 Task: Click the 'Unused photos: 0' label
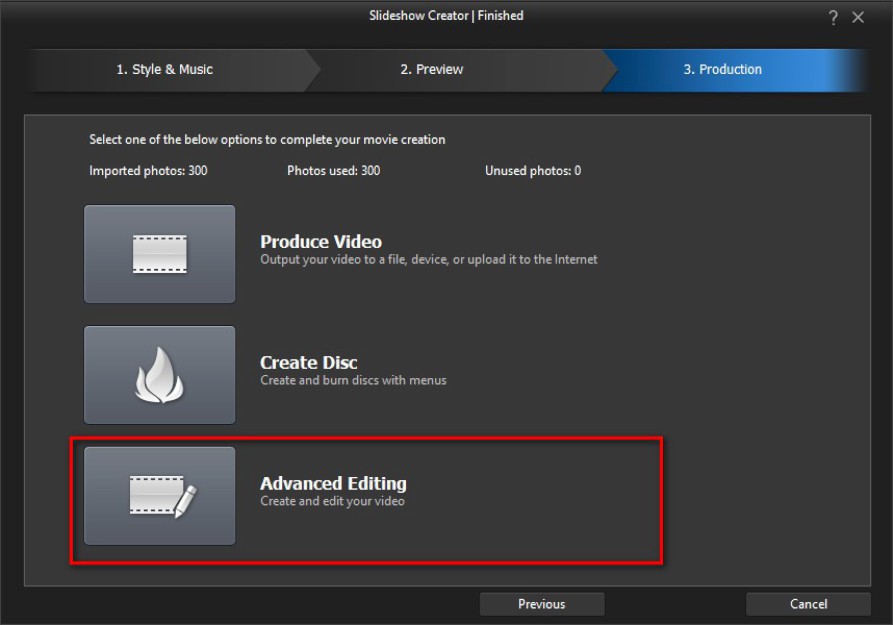[x=532, y=170]
